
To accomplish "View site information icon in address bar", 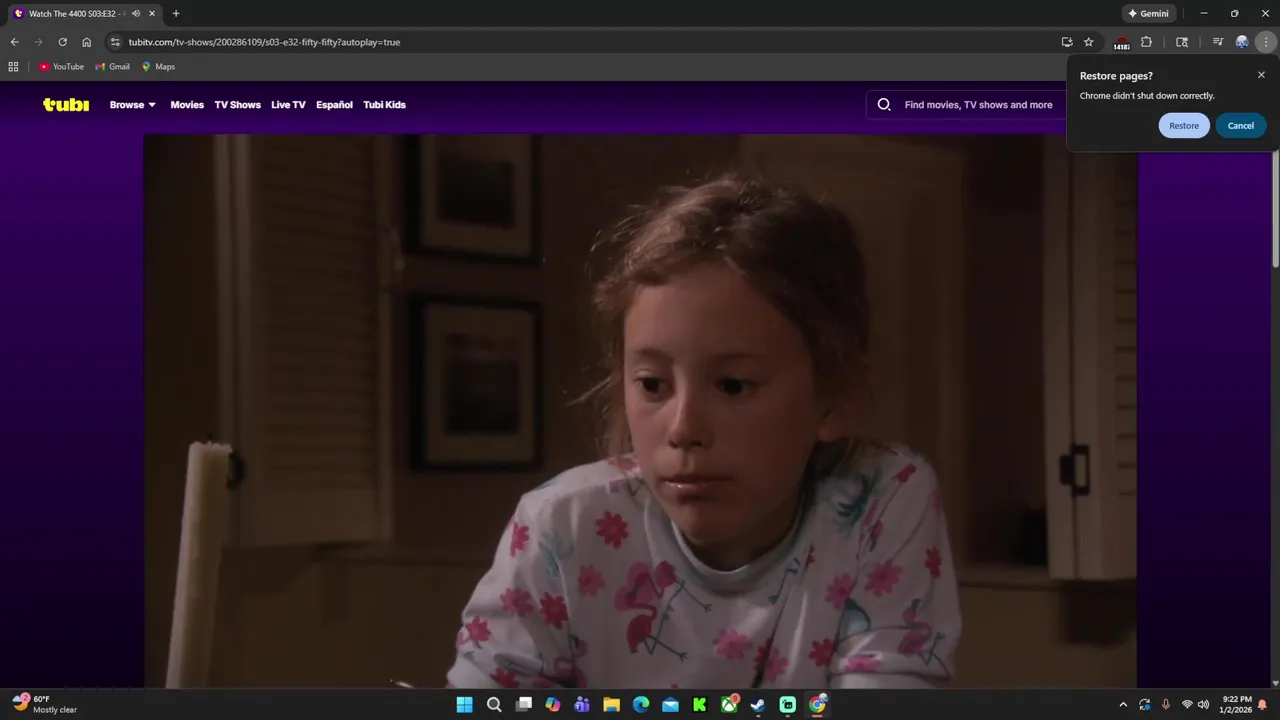I will (115, 42).
